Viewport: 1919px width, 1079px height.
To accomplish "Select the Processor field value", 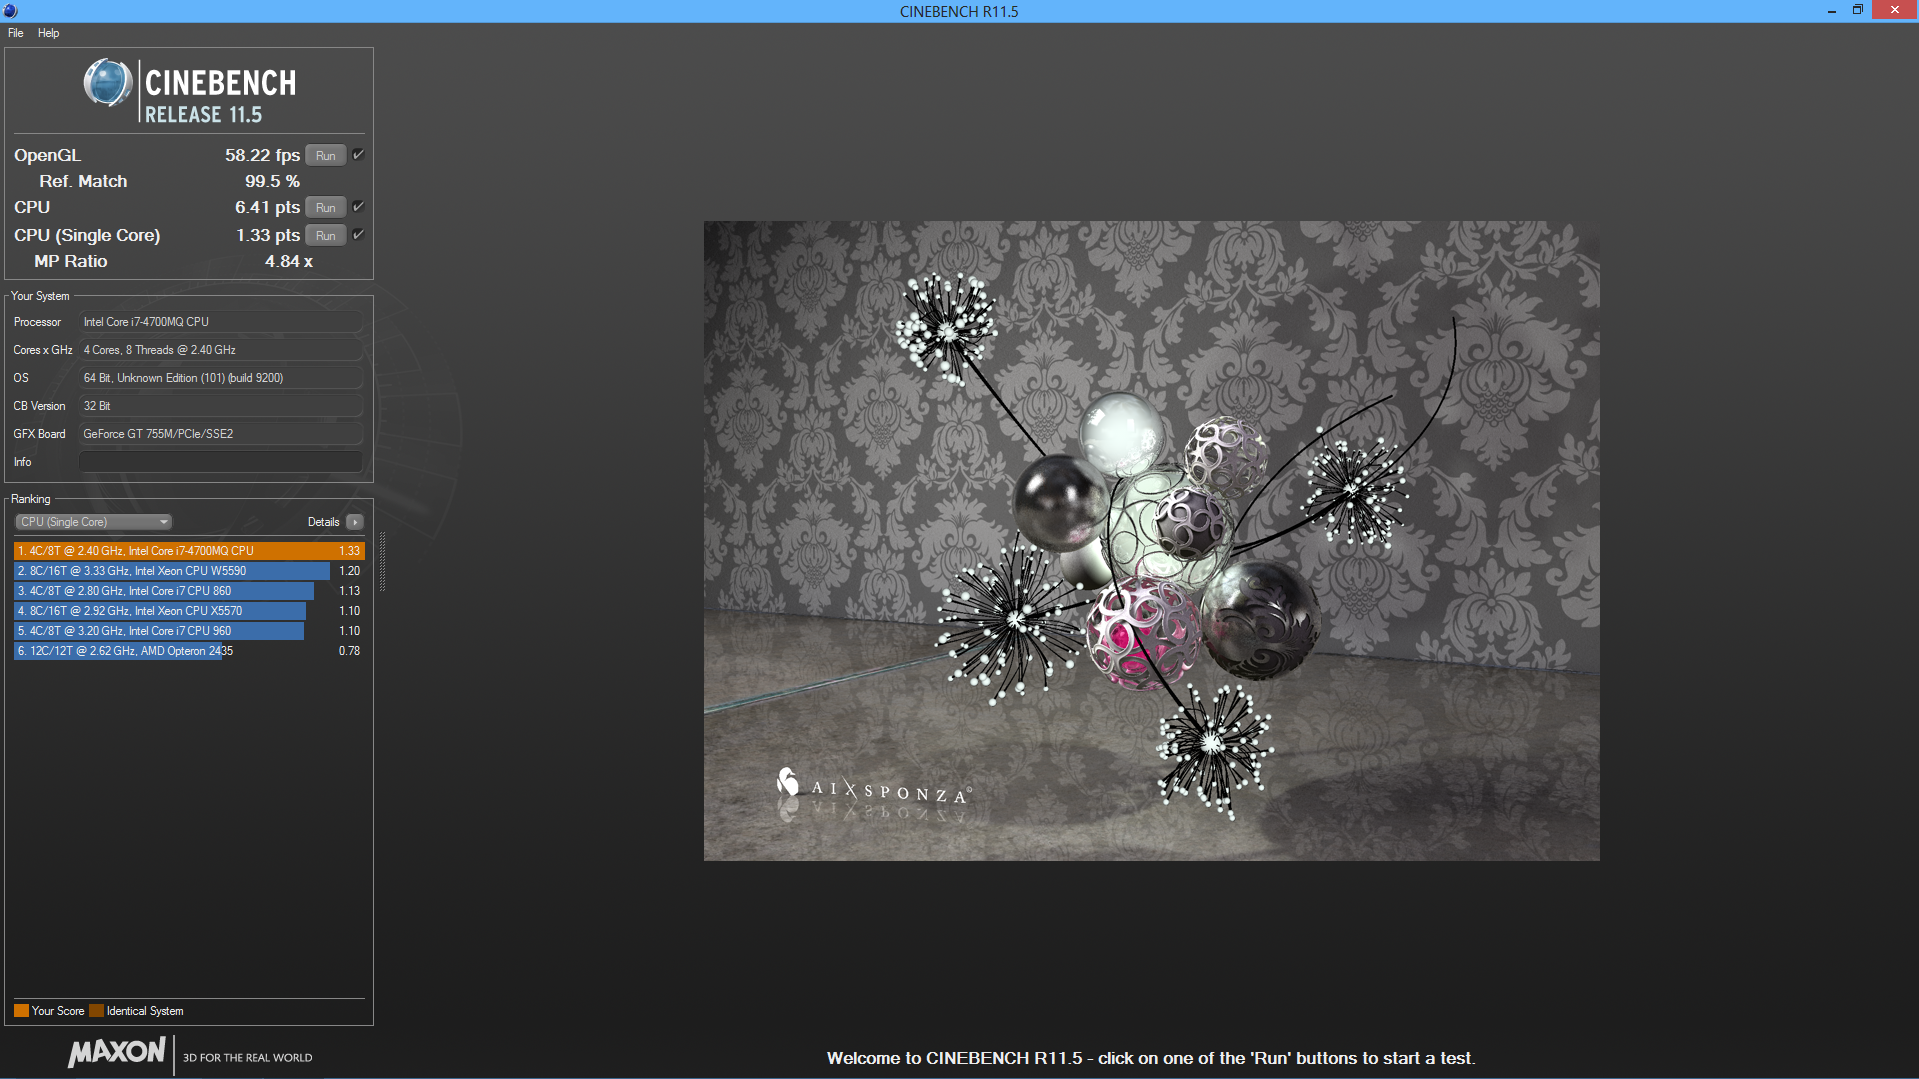I will 221,322.
